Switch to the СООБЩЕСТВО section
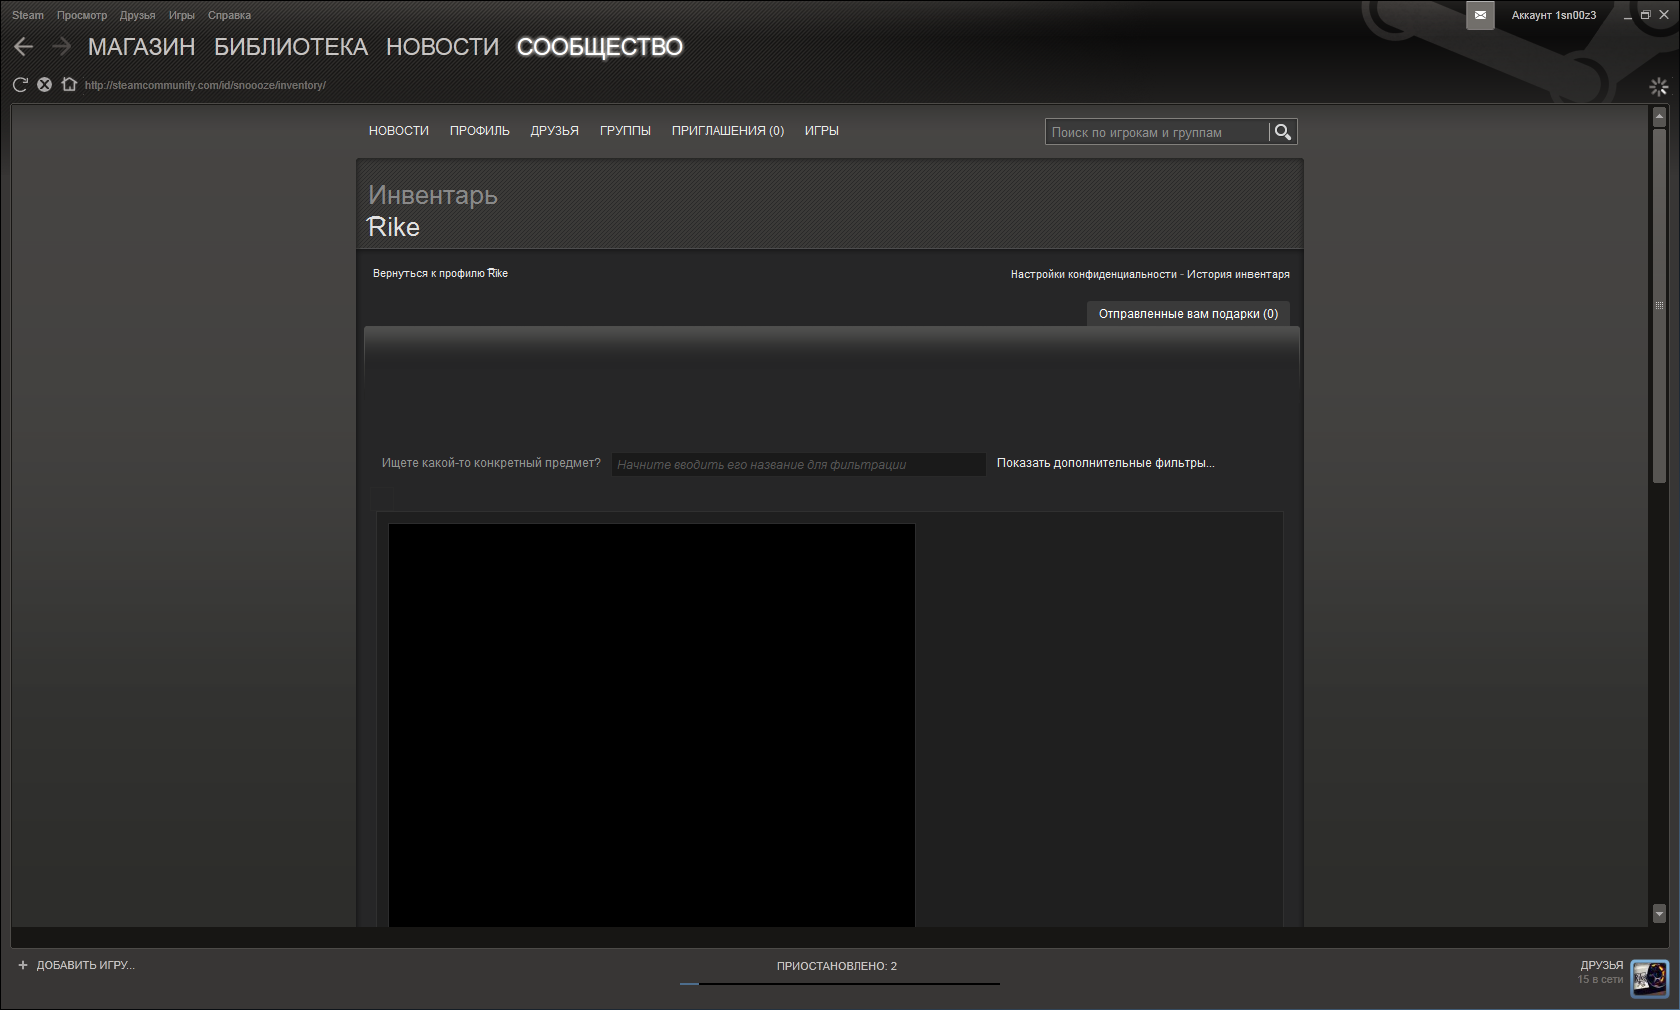1680x1010 pixels. click(x=600, y=47)
